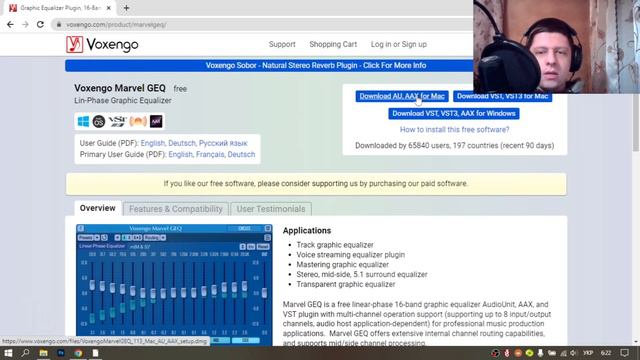Click the taskbar clock
The image size is (640, 360).
point(606,353)
